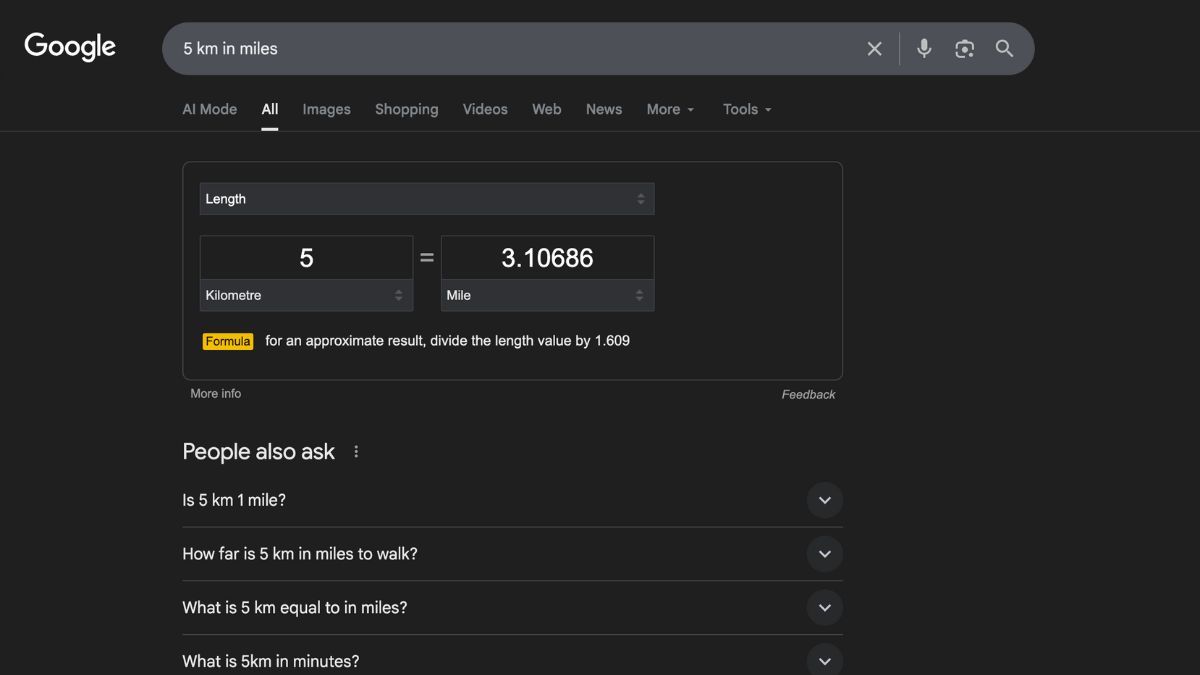Click the Feedback link

(x=808, y=395)
